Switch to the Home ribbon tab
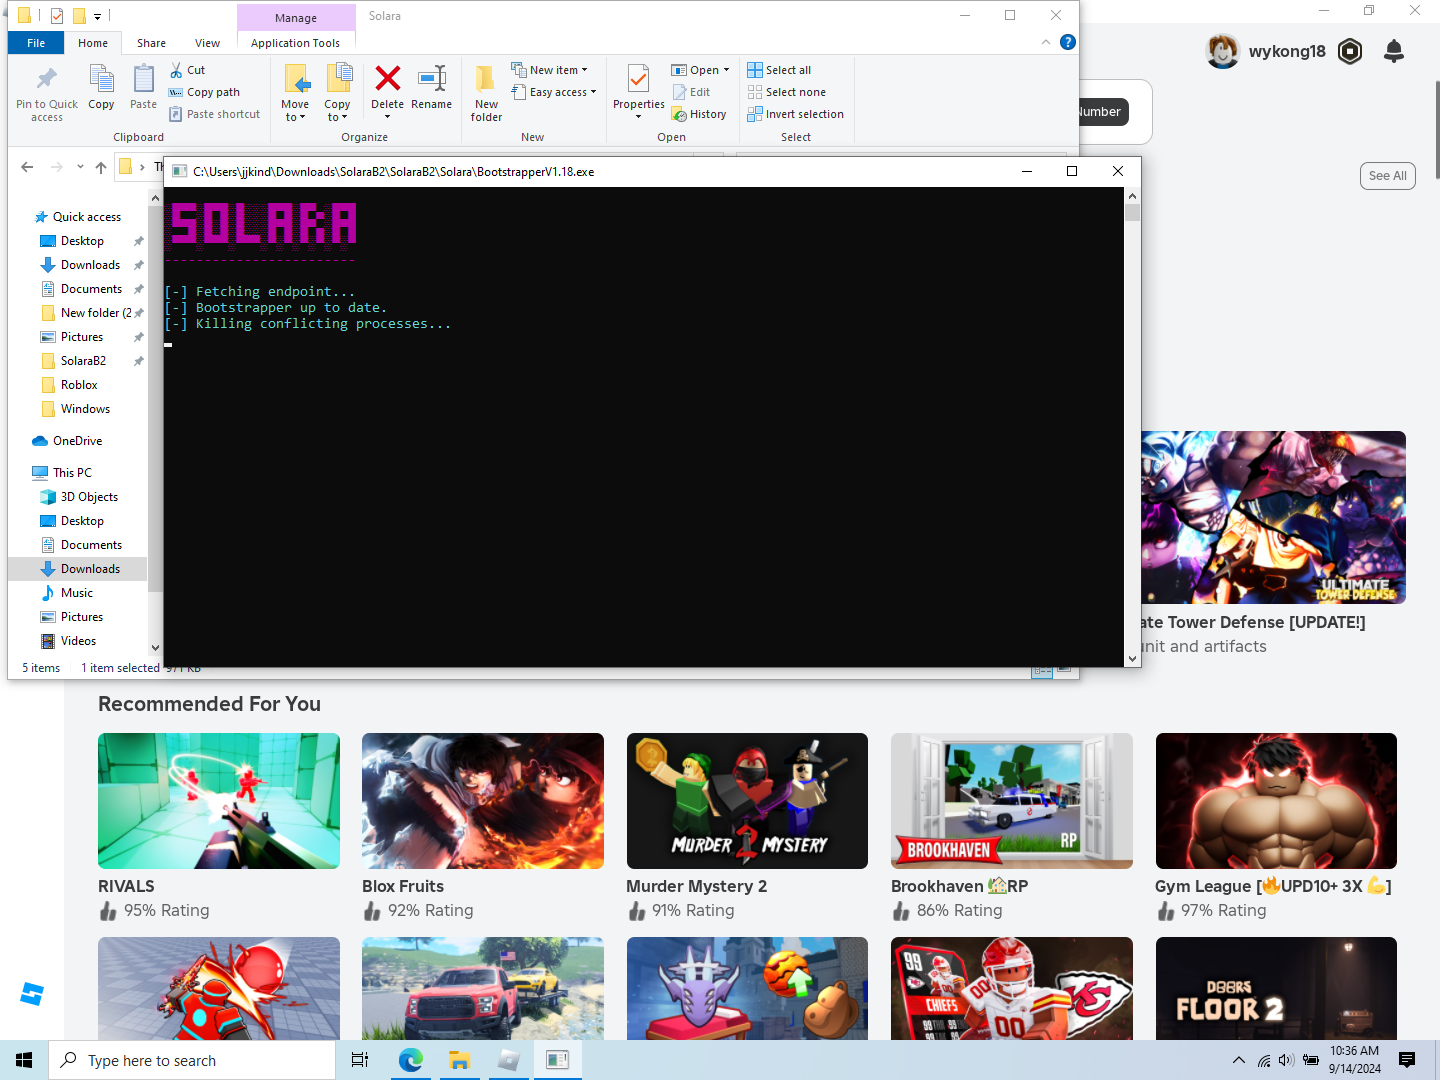The height and width of the screenshot is (1080, 1440). (93, 43)
